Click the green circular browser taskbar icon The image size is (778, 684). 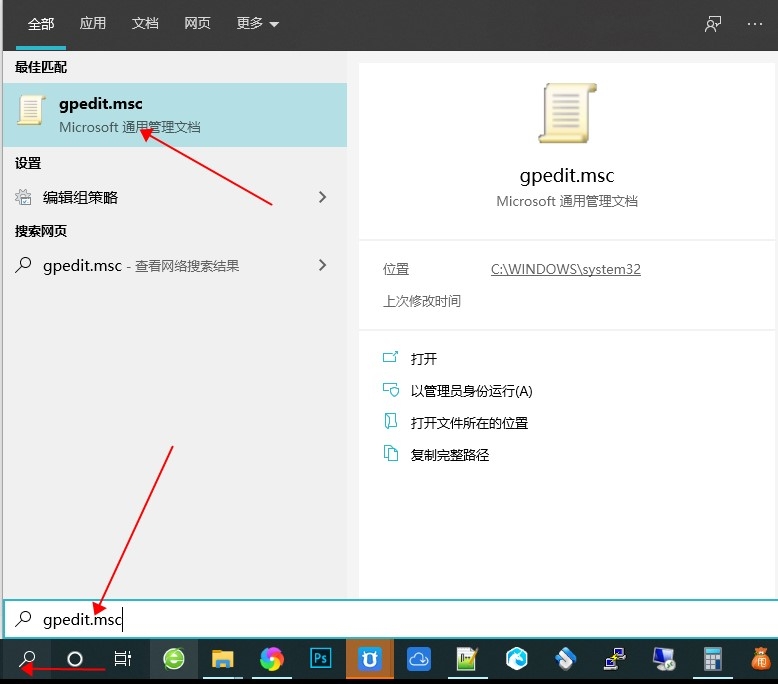tap(174, 659)
